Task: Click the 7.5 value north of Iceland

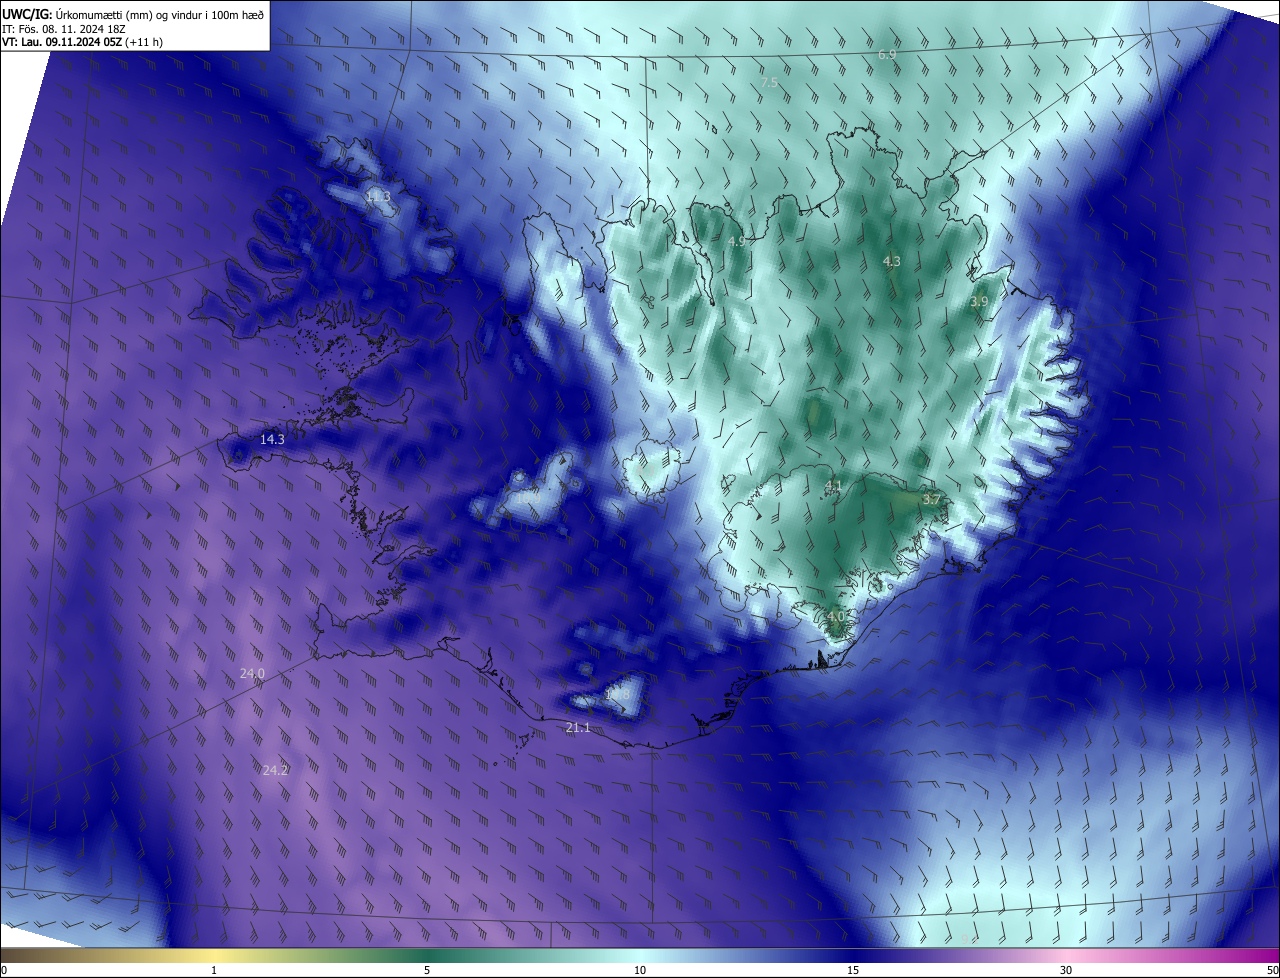Action: pyautogui.click(x=769, y=83)
